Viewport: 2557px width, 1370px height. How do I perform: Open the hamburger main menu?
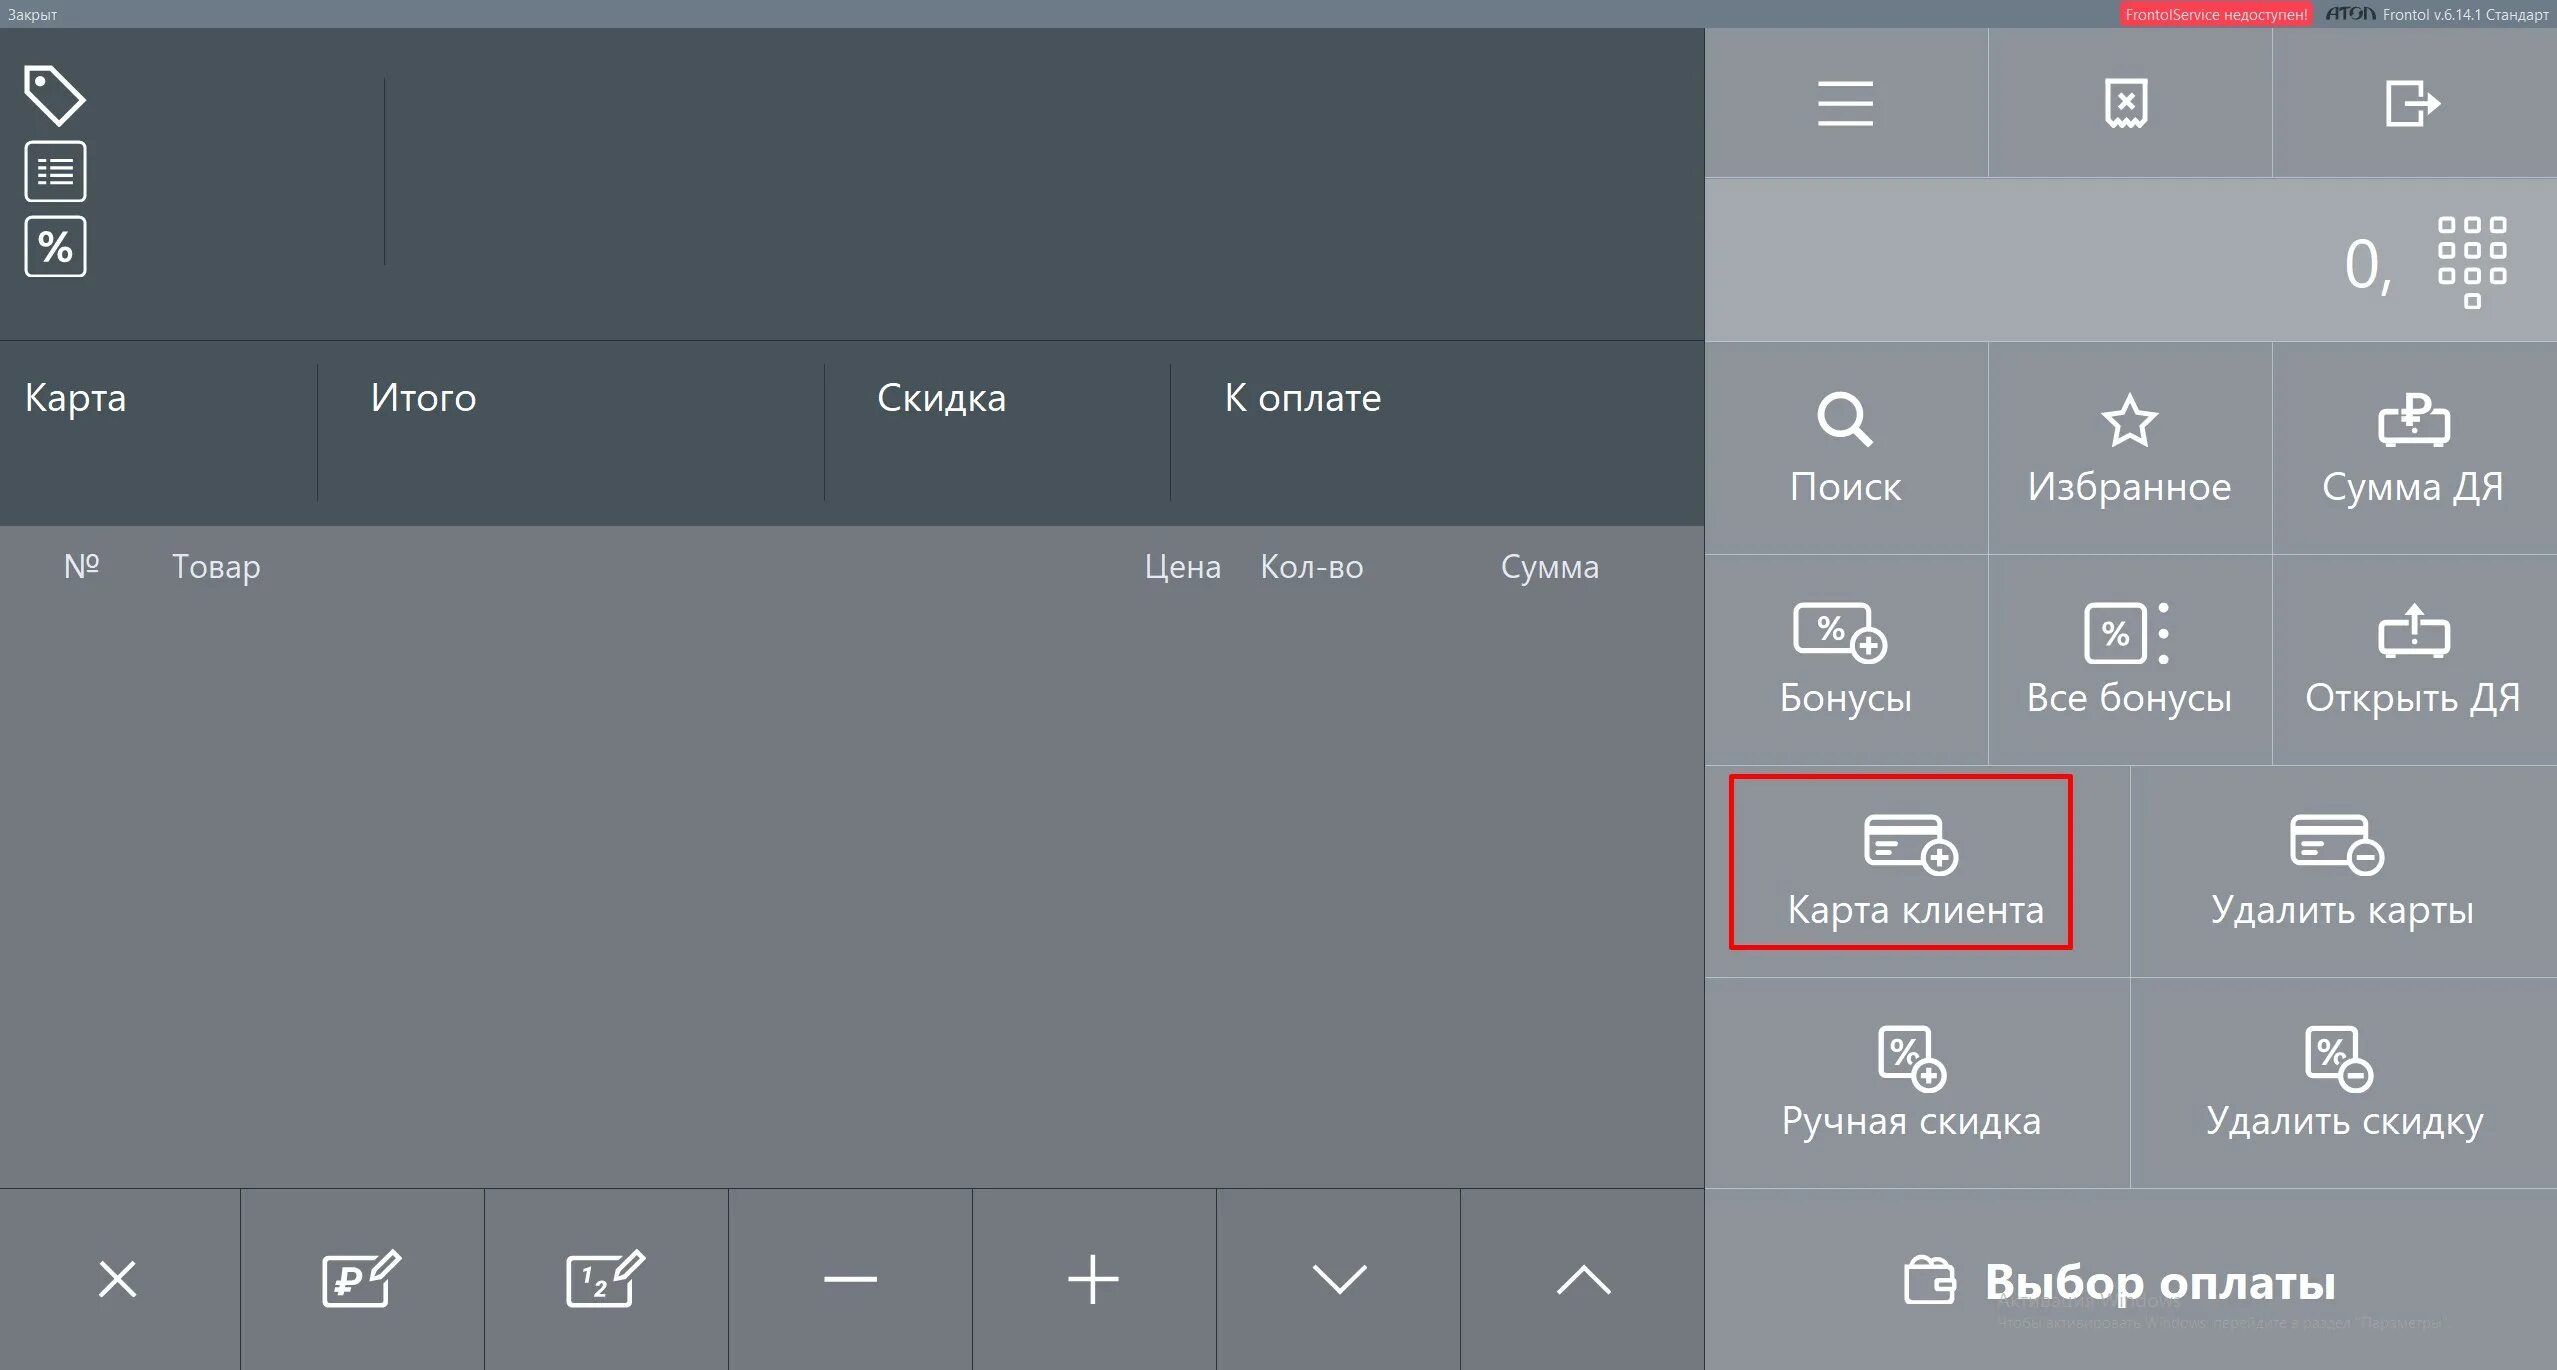[x=1845, y=103]
